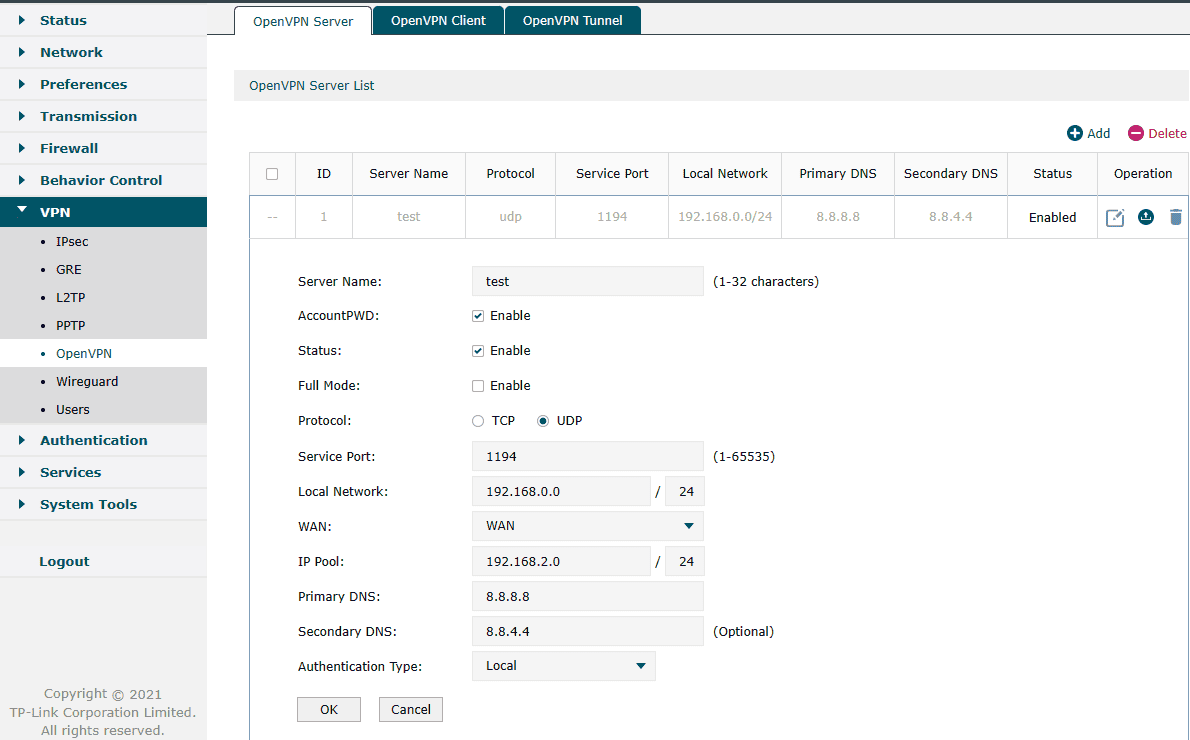Click the 1194 cell in server table
The height and width of the screenshot is (740, 1190).
(612, 217)
